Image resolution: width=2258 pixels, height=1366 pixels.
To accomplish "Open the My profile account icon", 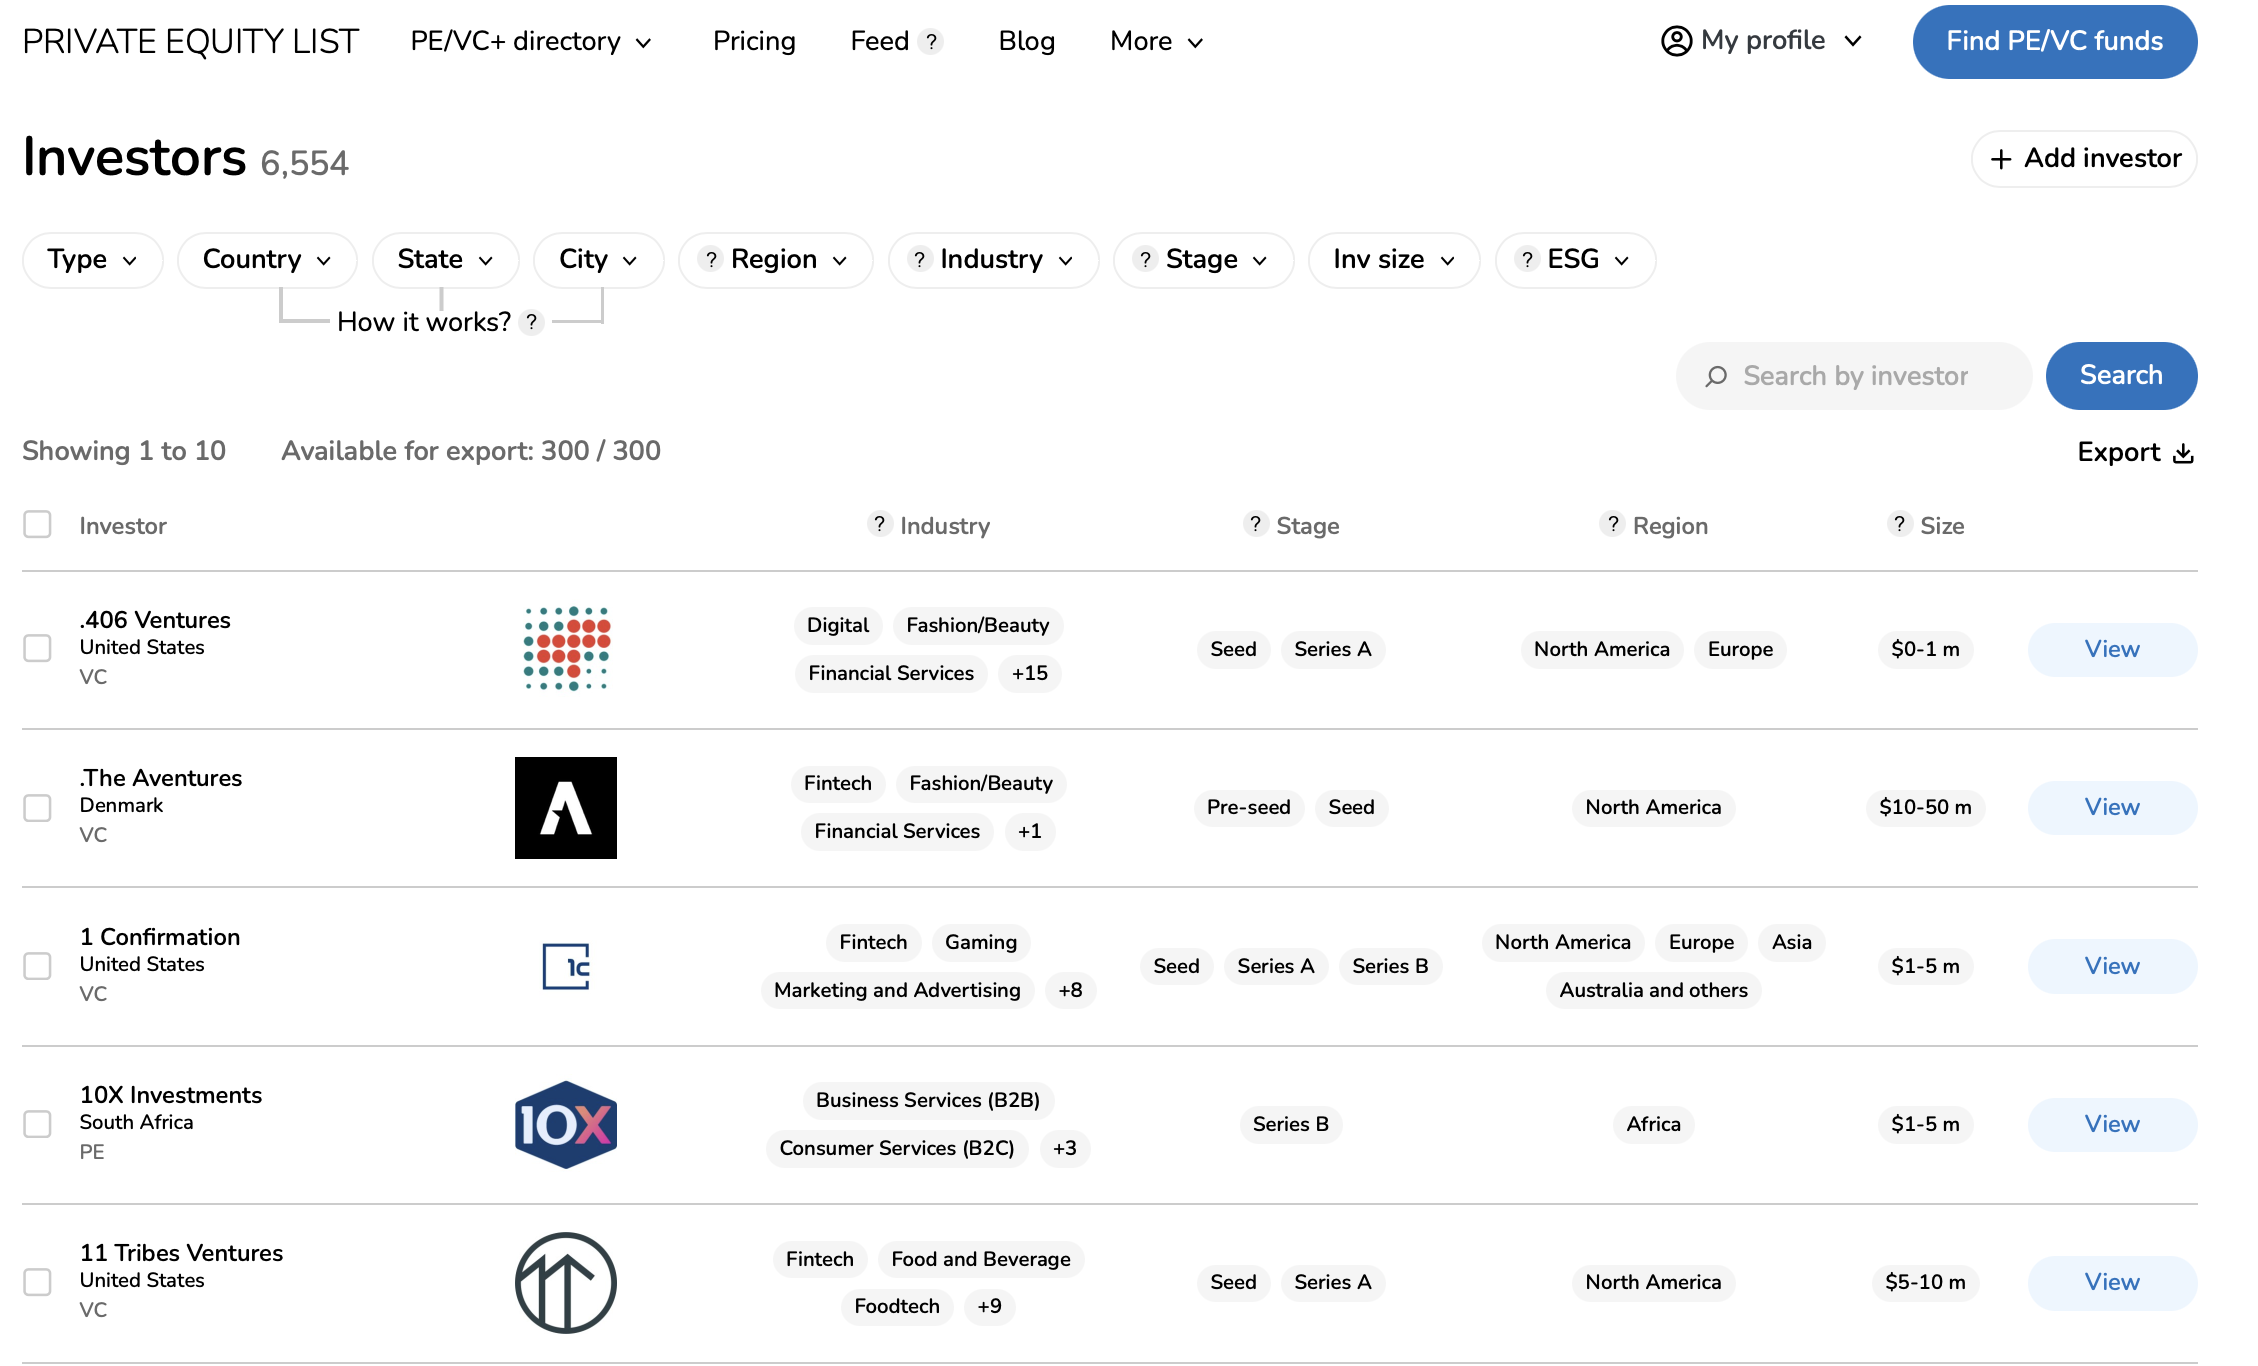I will pyautogui.click(x=1675, y=41).
